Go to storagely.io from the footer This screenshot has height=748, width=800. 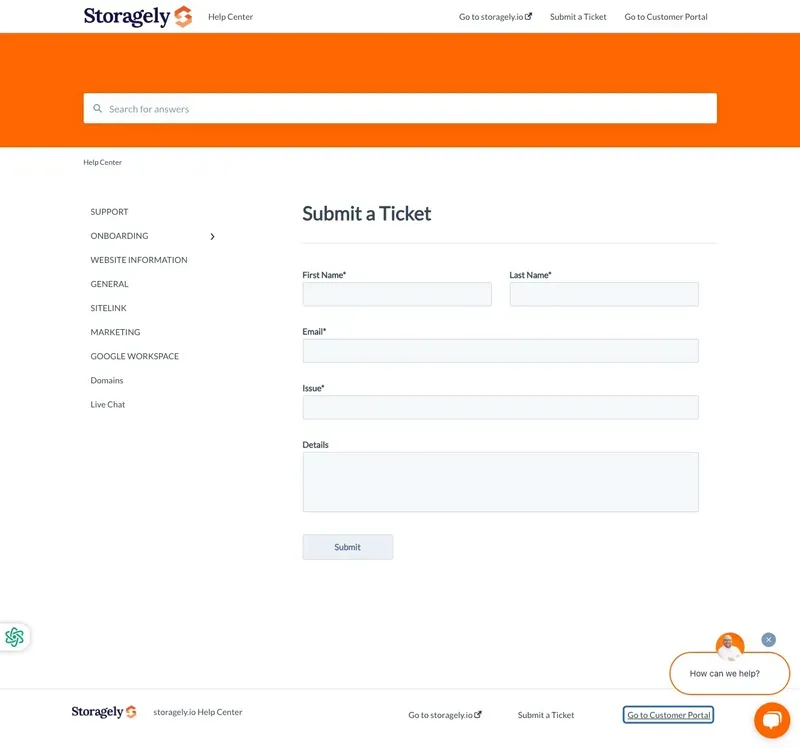coord(445,715)
